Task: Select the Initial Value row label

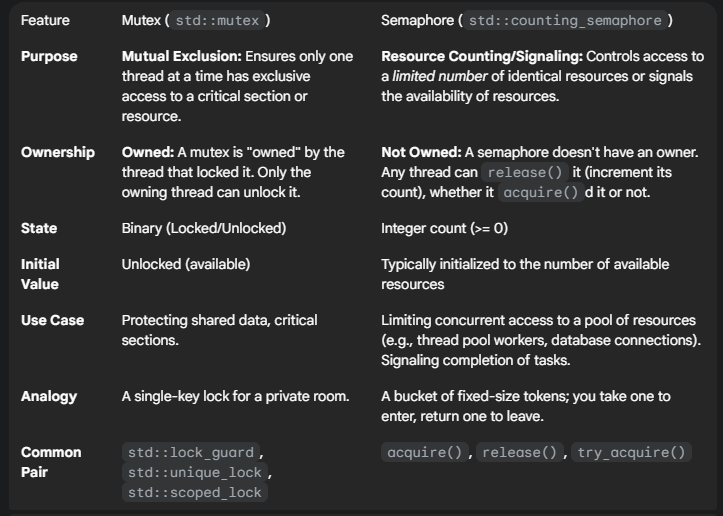Action: click(x=40, y=274)
